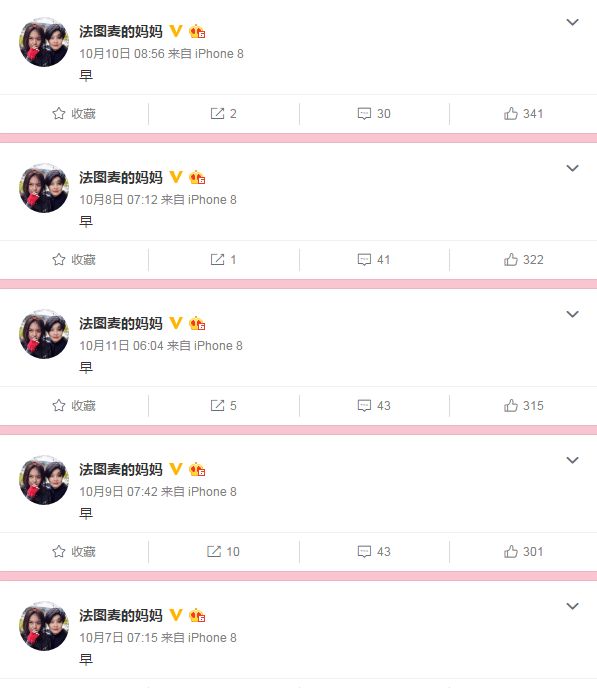Expand the options chevron on the 10月8日 post
Screen dimensions: 597x688
[572, 168]
